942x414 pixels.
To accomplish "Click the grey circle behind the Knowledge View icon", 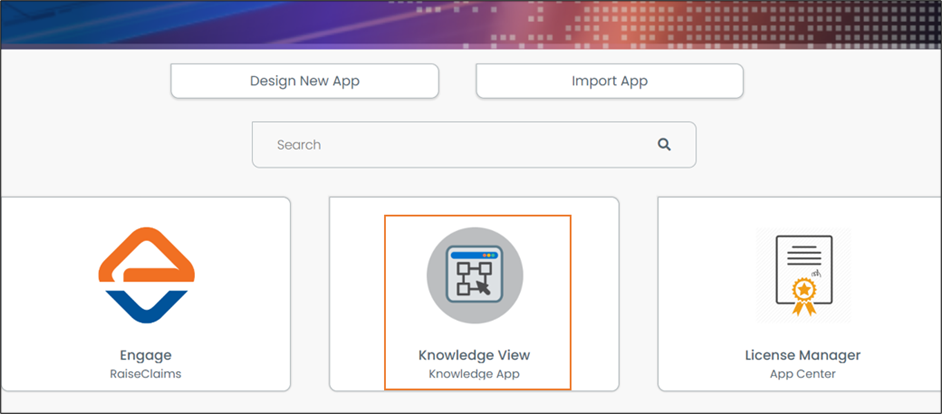I will [x=440, y=298].
